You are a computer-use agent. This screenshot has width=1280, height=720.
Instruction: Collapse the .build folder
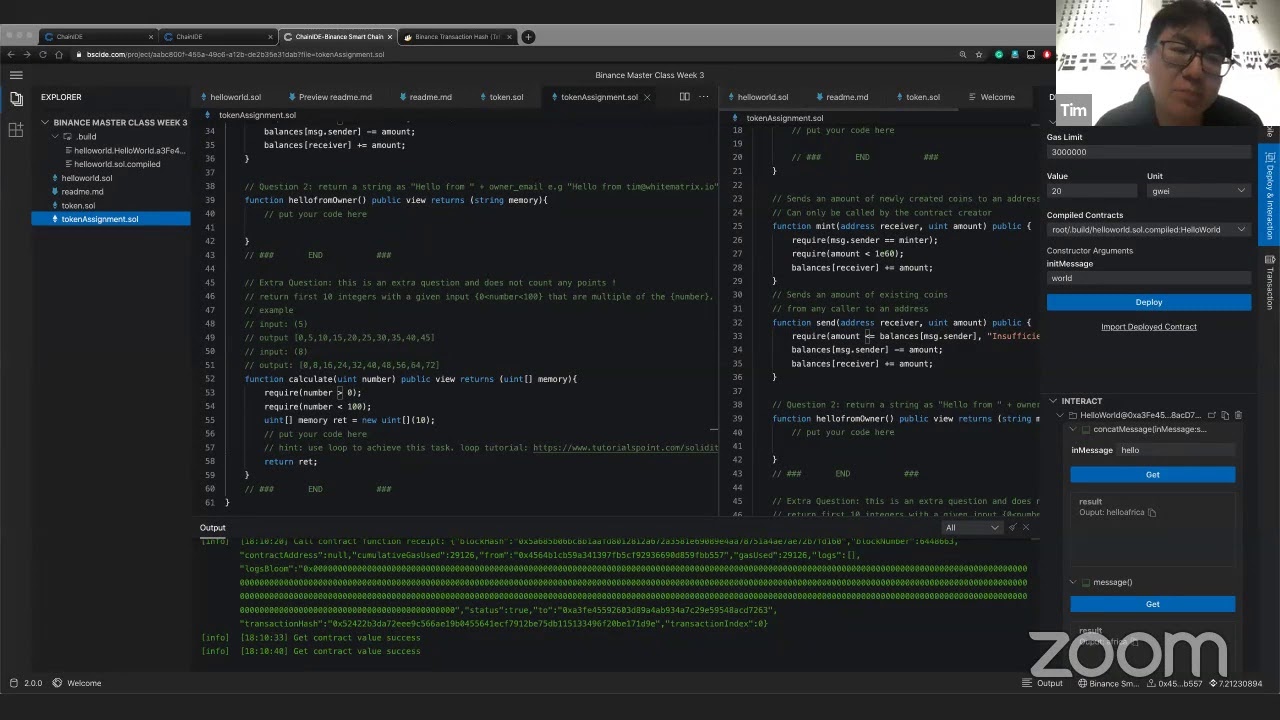pyautogui.click(x=56, y=137)
